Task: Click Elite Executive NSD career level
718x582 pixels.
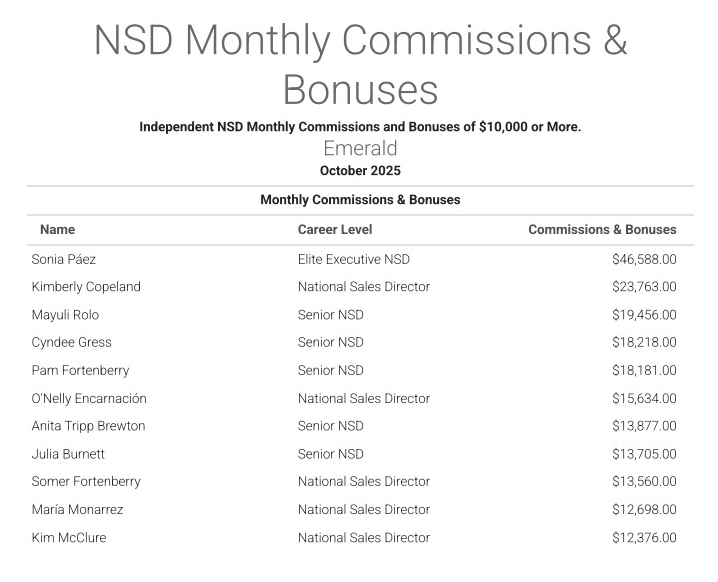Action: coord(353,259)
